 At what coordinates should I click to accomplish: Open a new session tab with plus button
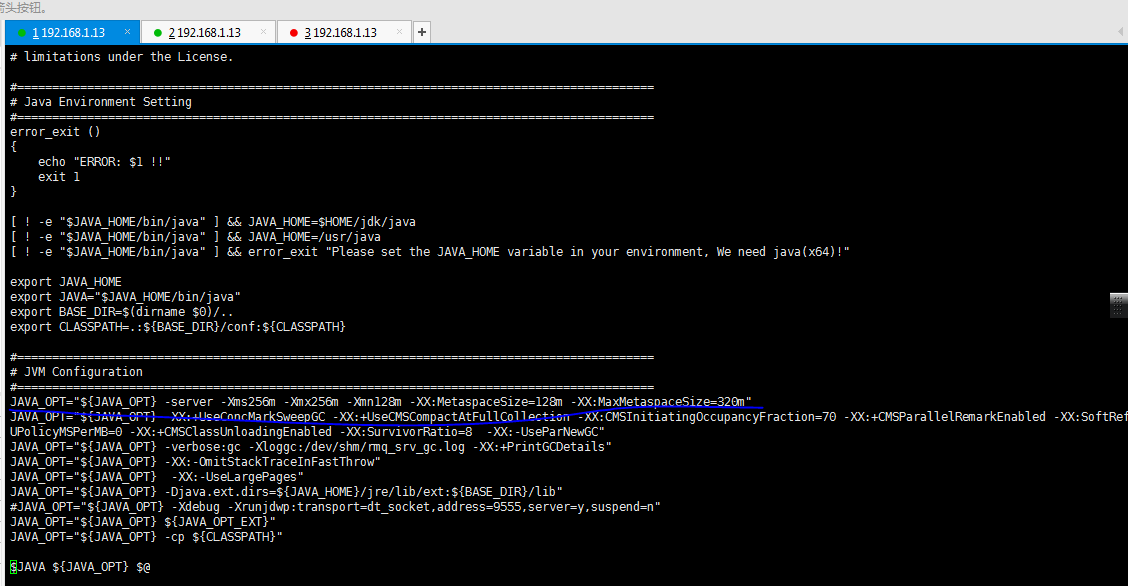click(422, 32)
